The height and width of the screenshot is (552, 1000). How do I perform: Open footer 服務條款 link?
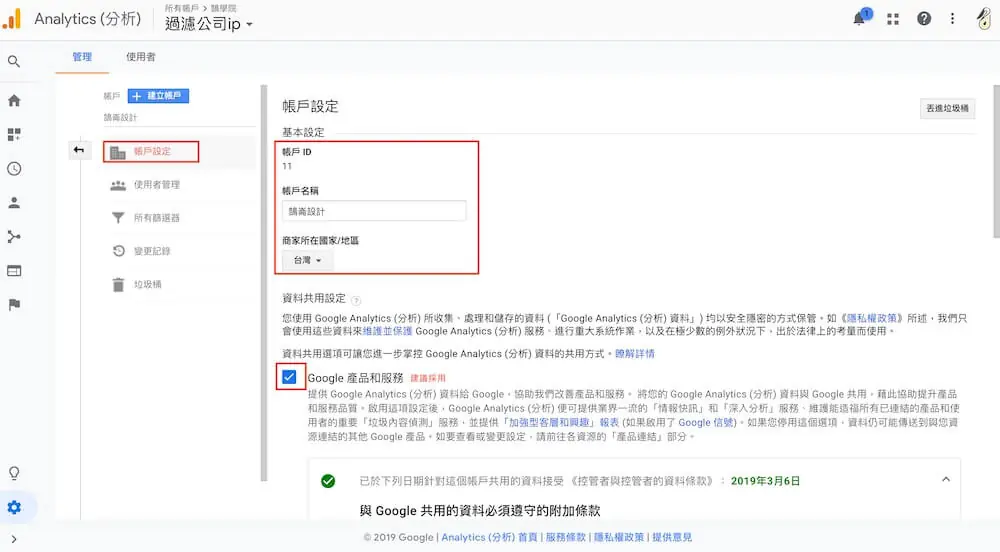[565, 537]
